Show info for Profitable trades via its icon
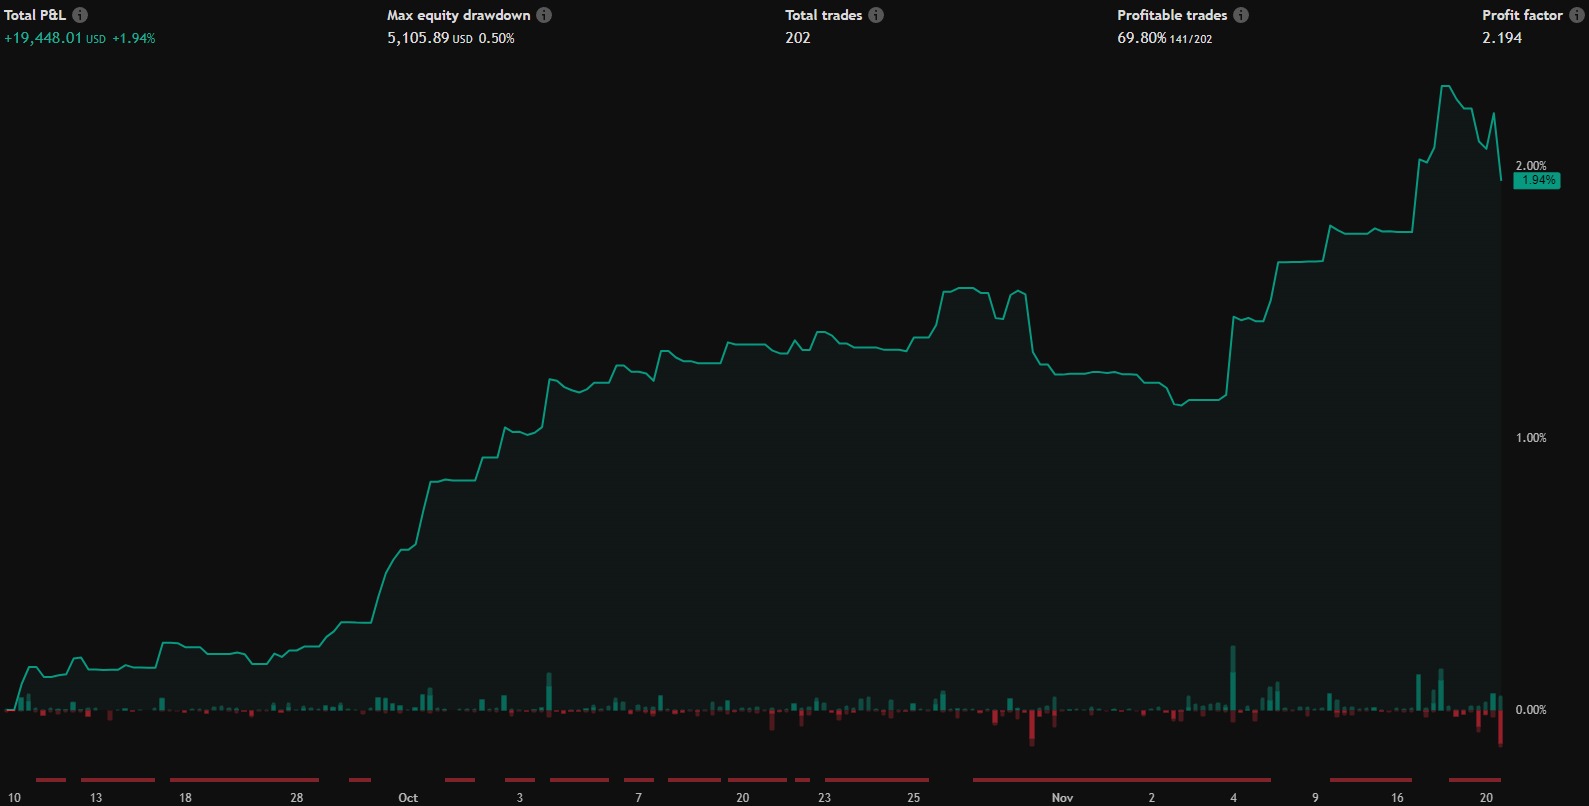This screenshot has width=1589, height=806. pos(1241,15)
